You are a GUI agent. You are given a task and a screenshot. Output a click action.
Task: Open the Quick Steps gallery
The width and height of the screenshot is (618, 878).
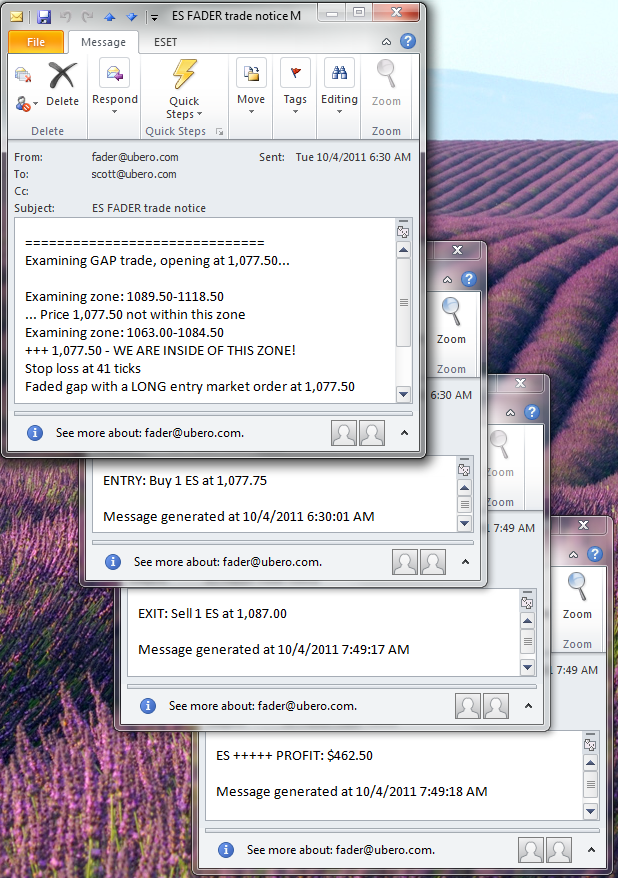[184, 90]
